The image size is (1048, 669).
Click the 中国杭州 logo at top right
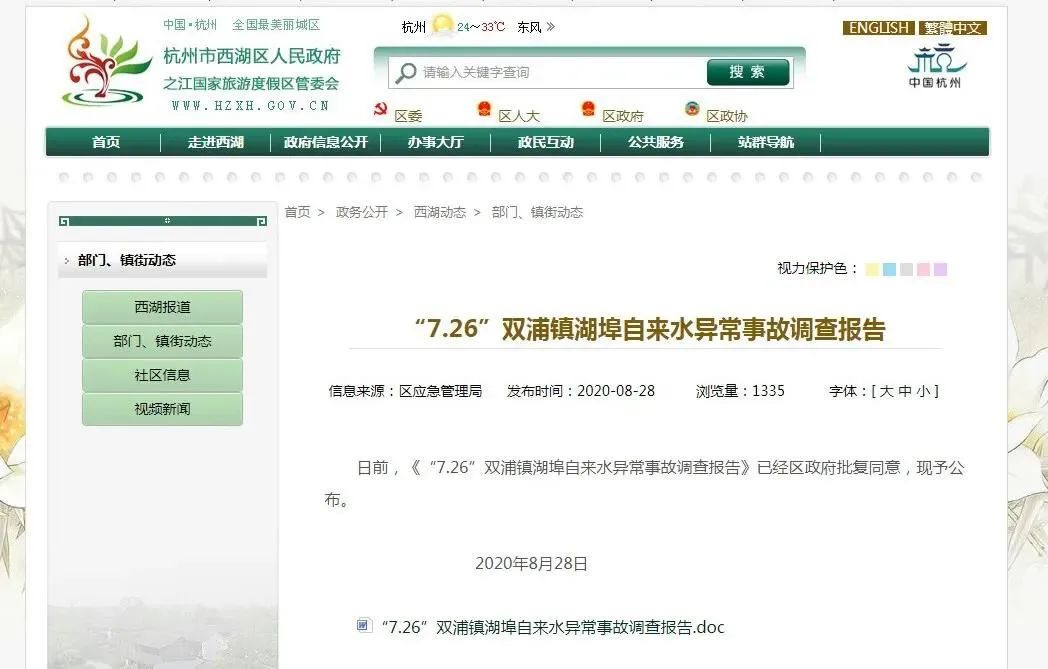tap(936, 67)
